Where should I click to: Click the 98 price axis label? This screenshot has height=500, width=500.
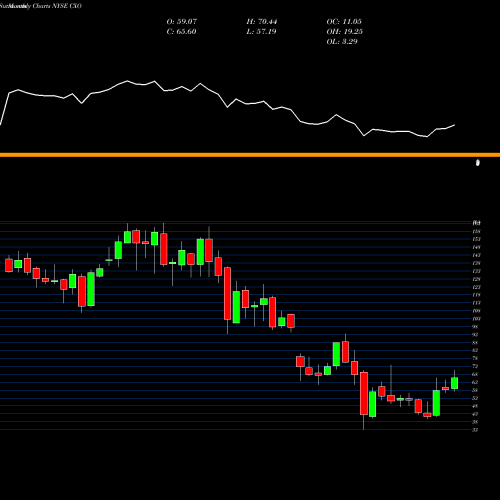pos(475,327)
